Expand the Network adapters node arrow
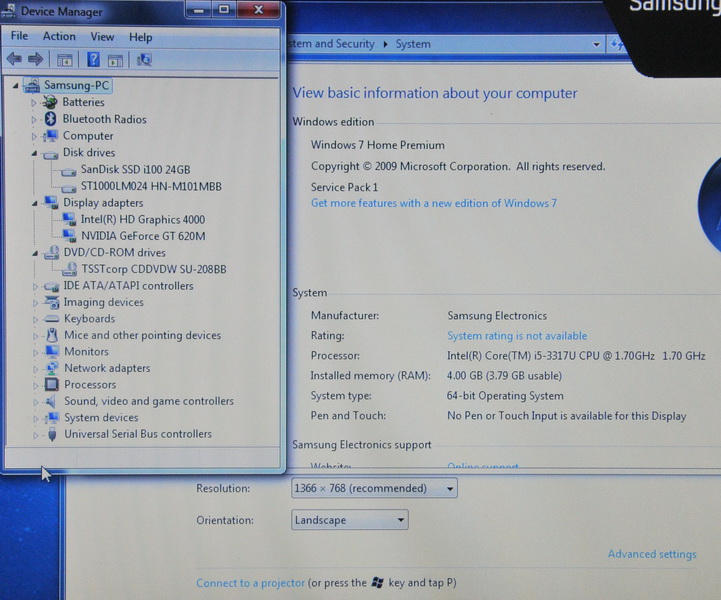 point(35,369)
